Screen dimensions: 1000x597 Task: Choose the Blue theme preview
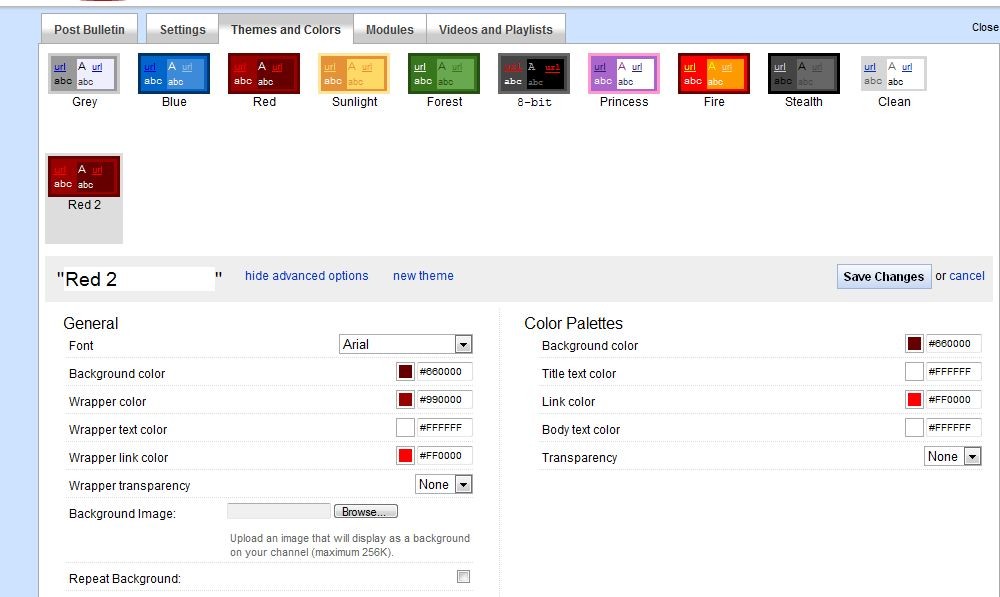174,74
